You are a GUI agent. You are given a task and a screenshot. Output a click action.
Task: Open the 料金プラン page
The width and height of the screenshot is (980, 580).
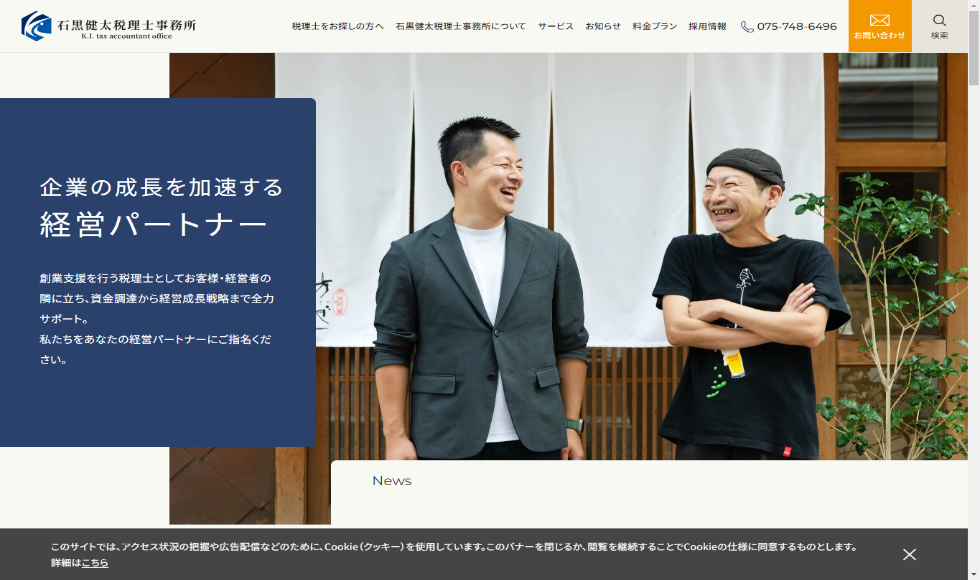click(654, 26)
